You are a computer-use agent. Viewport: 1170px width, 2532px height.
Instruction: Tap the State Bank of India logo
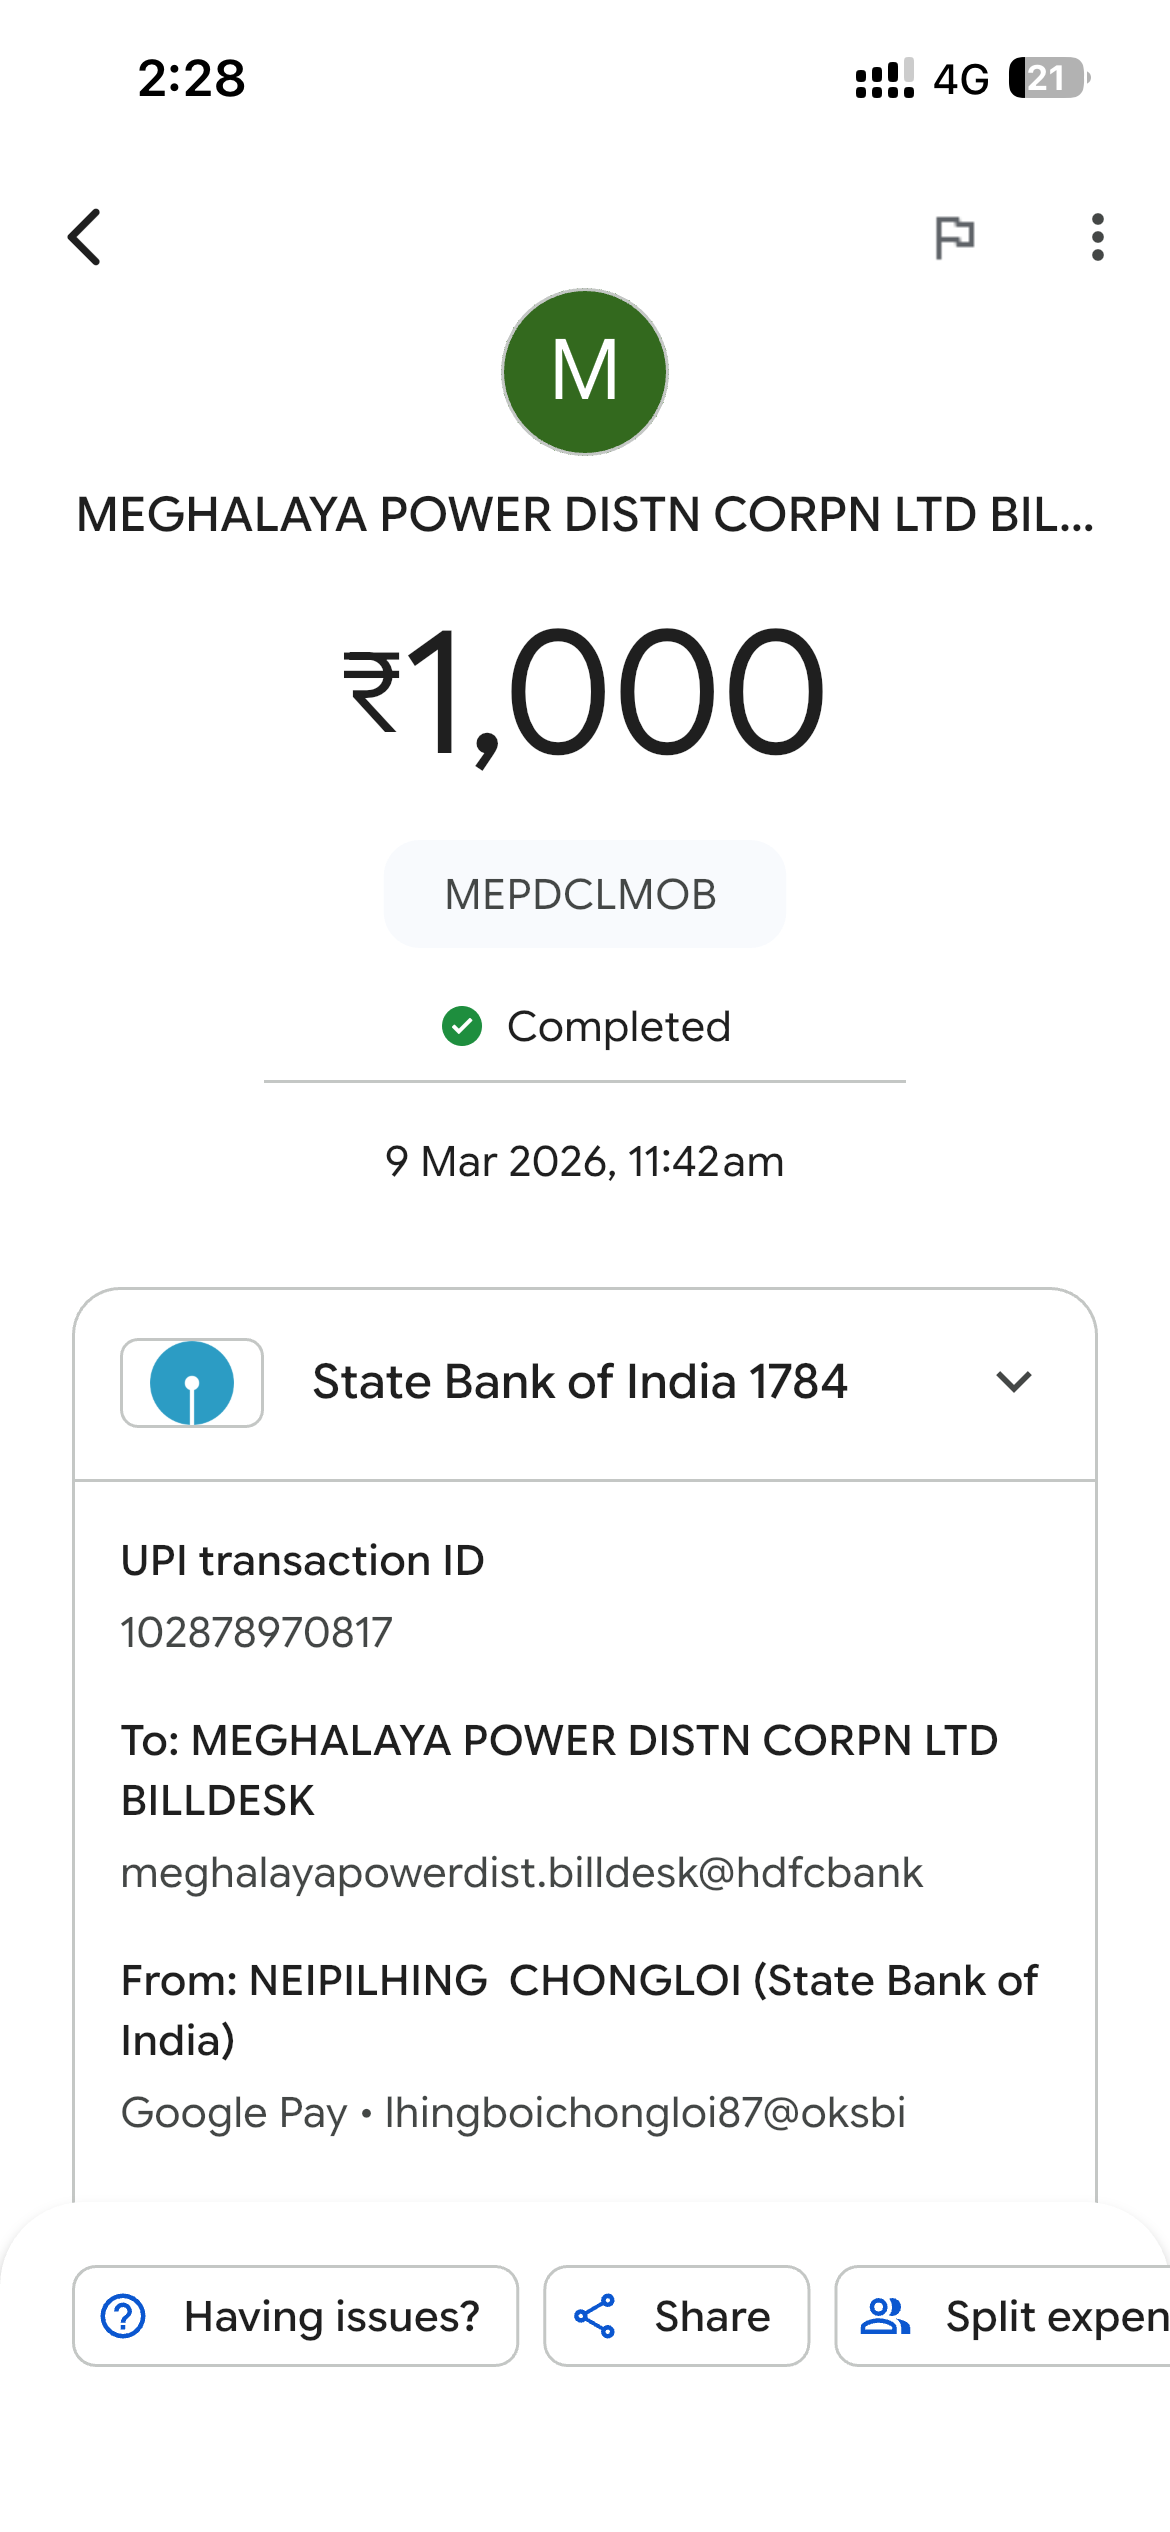coord(192,1383)
